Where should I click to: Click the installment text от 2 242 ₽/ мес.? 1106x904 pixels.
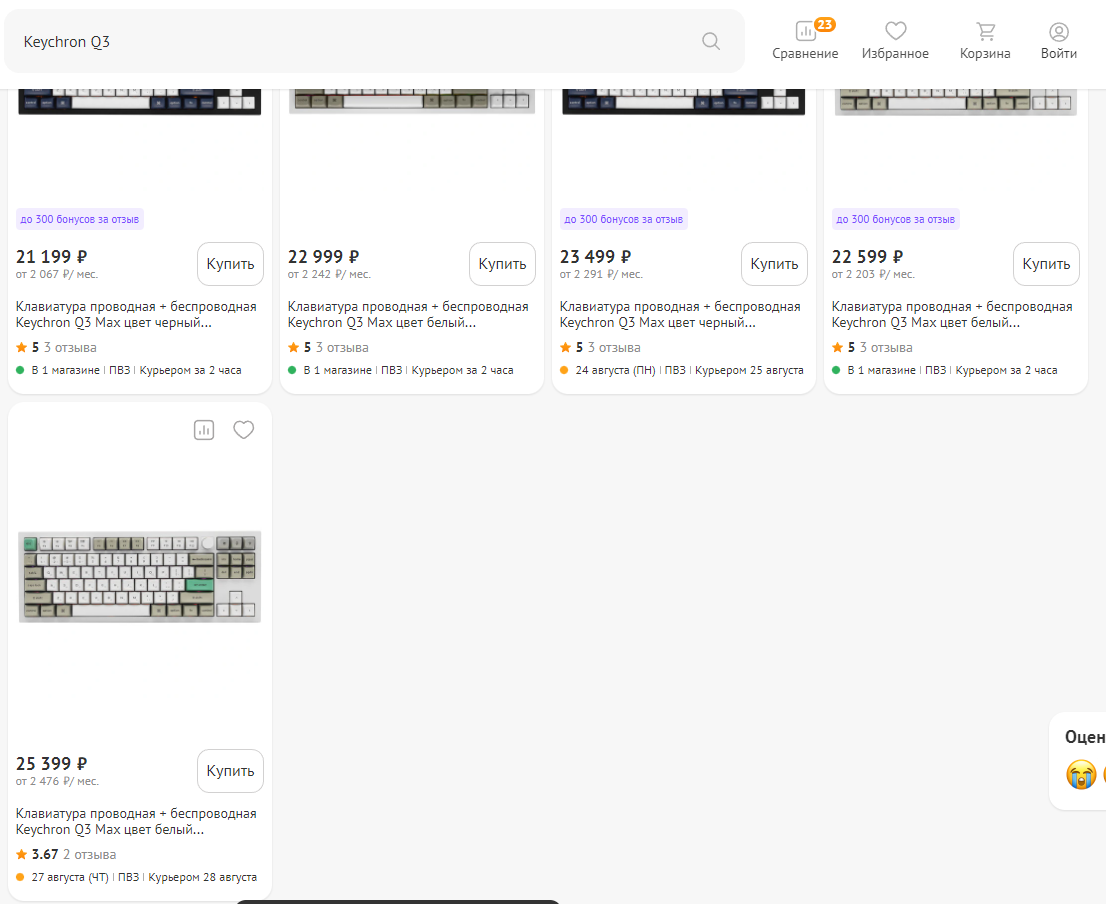click(329, 274)
